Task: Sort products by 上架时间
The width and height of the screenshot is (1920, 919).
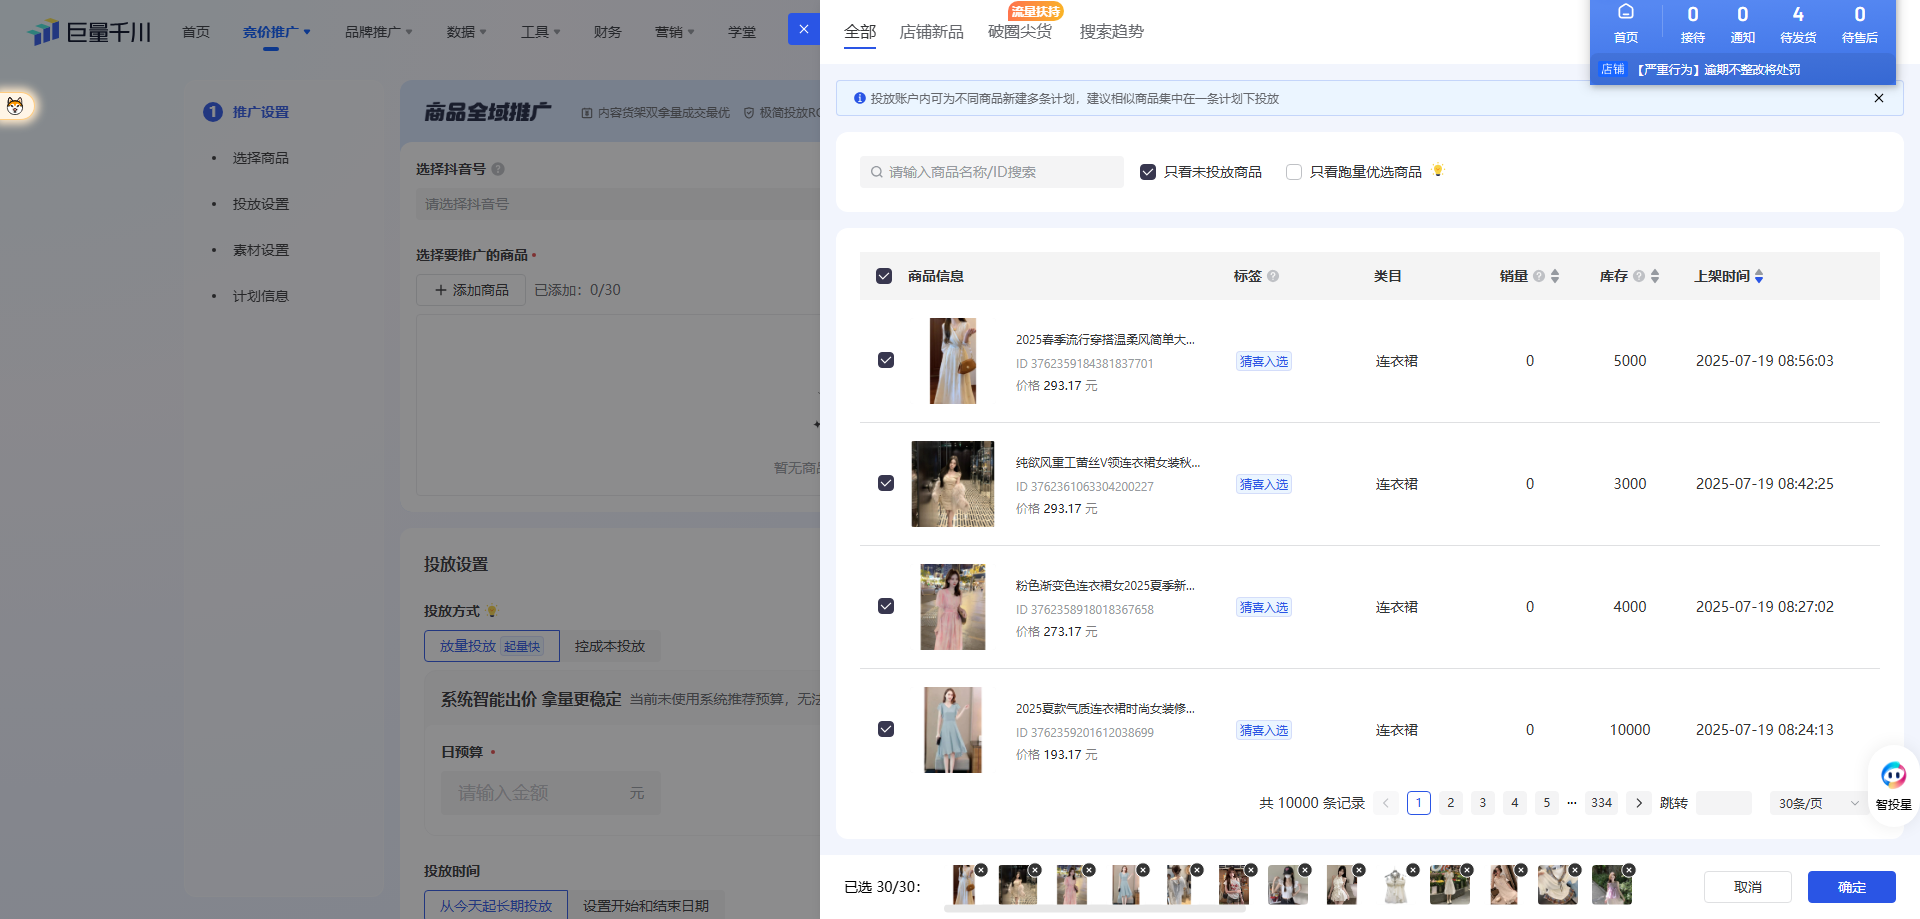Action: pyautogui.click(x=1758, y=276)
